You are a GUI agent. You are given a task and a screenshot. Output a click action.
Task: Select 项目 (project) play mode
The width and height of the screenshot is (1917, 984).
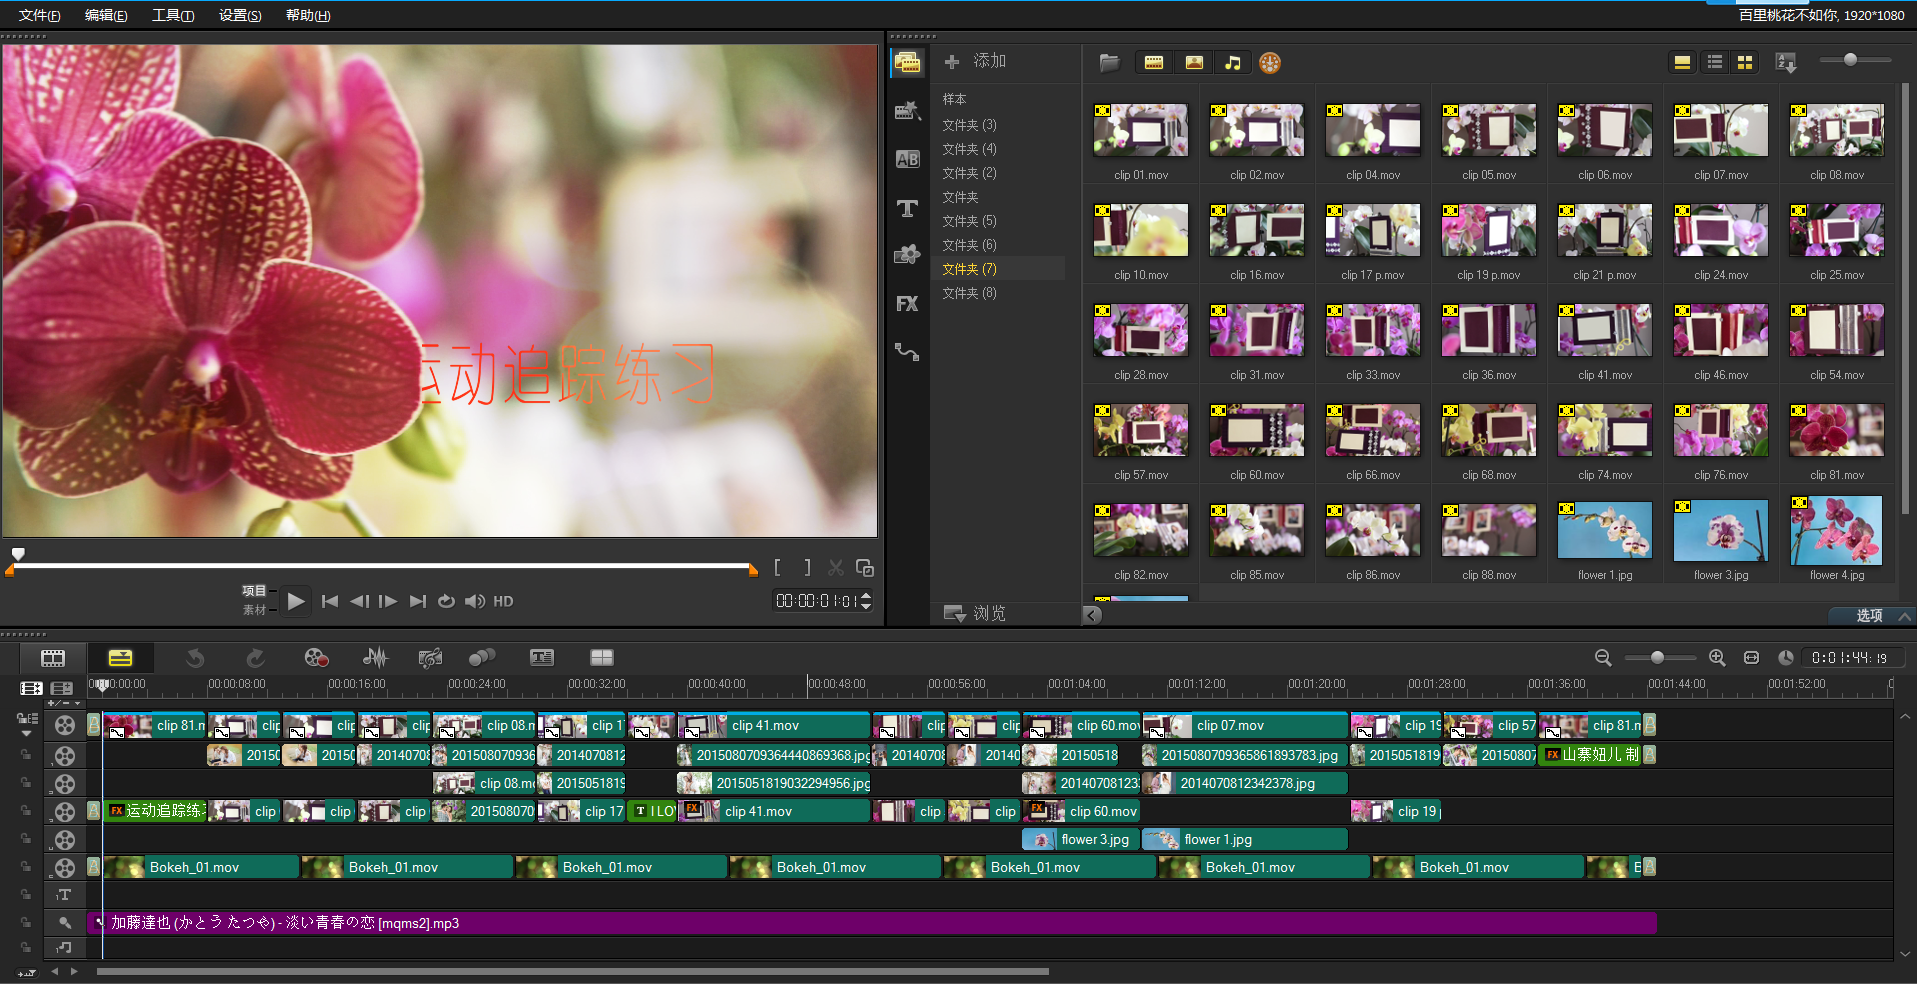click(254, 591)
